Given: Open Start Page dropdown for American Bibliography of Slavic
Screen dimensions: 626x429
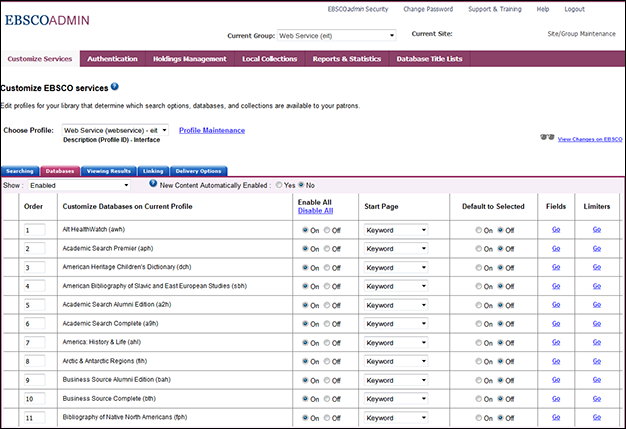Looking at the screenshot, I should [396, 286].
